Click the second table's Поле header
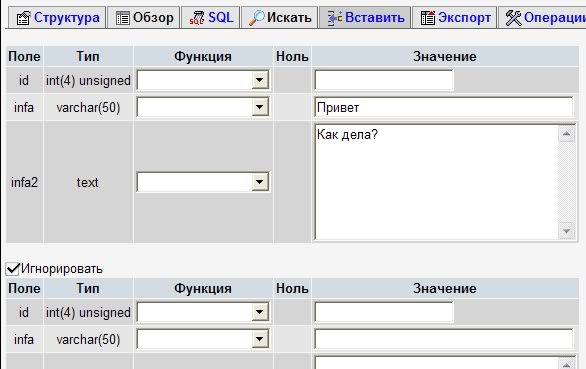Image resolution: width=586 pixels, height=369 pixels. pyautogui.click(x=24, y=288)
